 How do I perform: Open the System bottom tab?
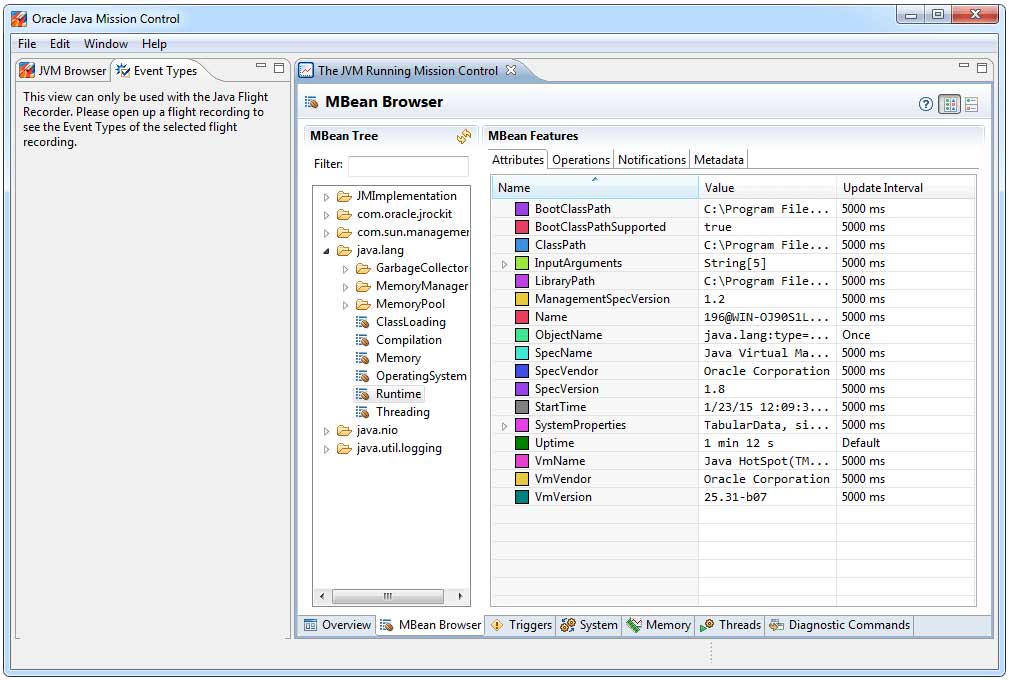pos(589,625)
